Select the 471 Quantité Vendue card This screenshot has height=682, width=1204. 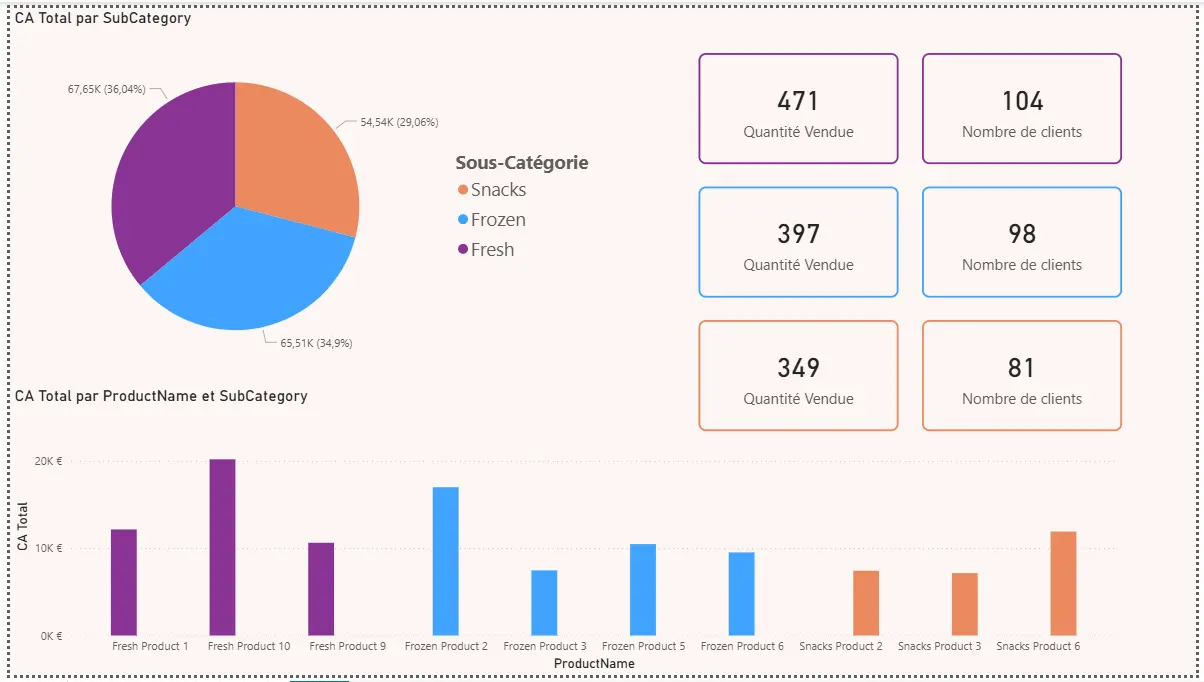click(798, 108)
